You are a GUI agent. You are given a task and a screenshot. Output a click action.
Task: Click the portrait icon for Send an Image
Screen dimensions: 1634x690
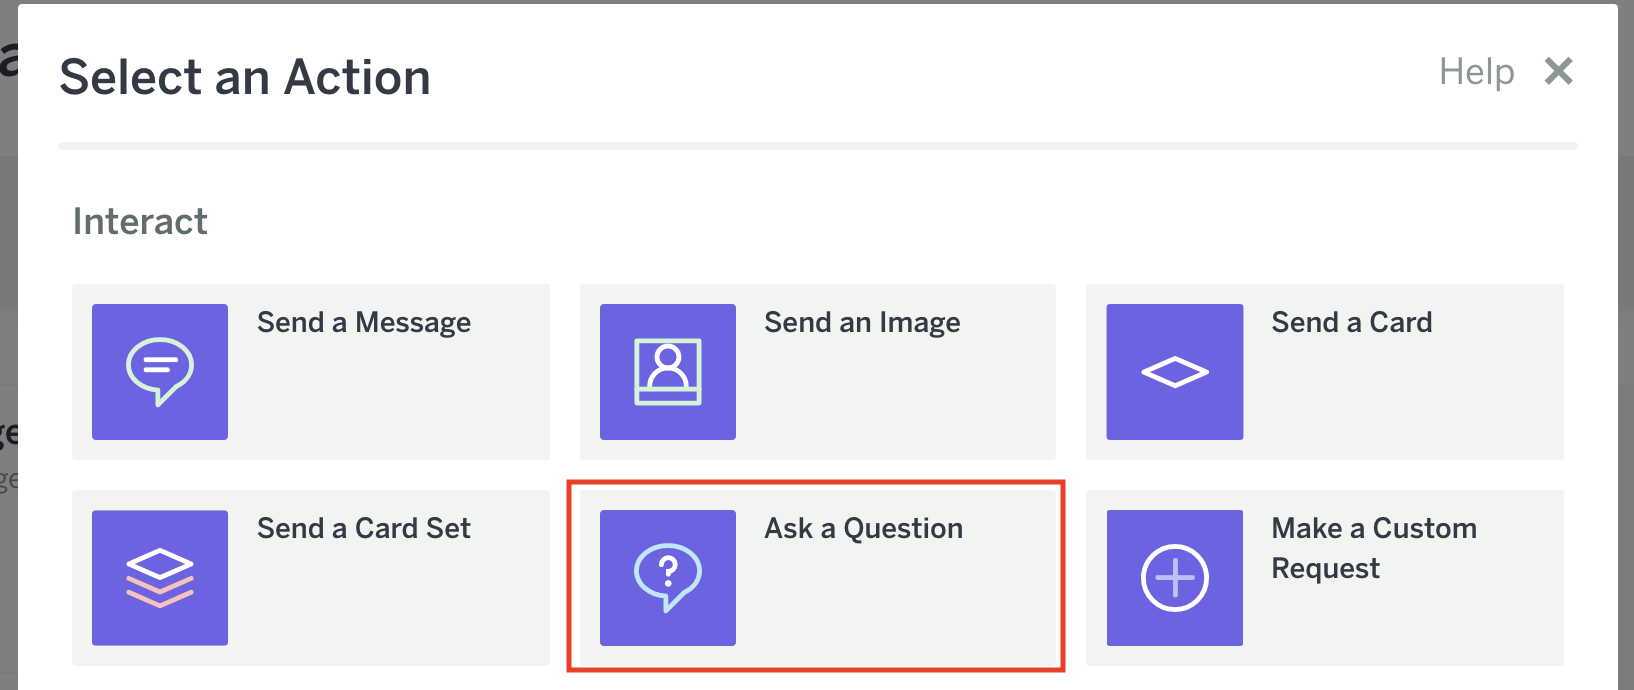coord(668,372)
